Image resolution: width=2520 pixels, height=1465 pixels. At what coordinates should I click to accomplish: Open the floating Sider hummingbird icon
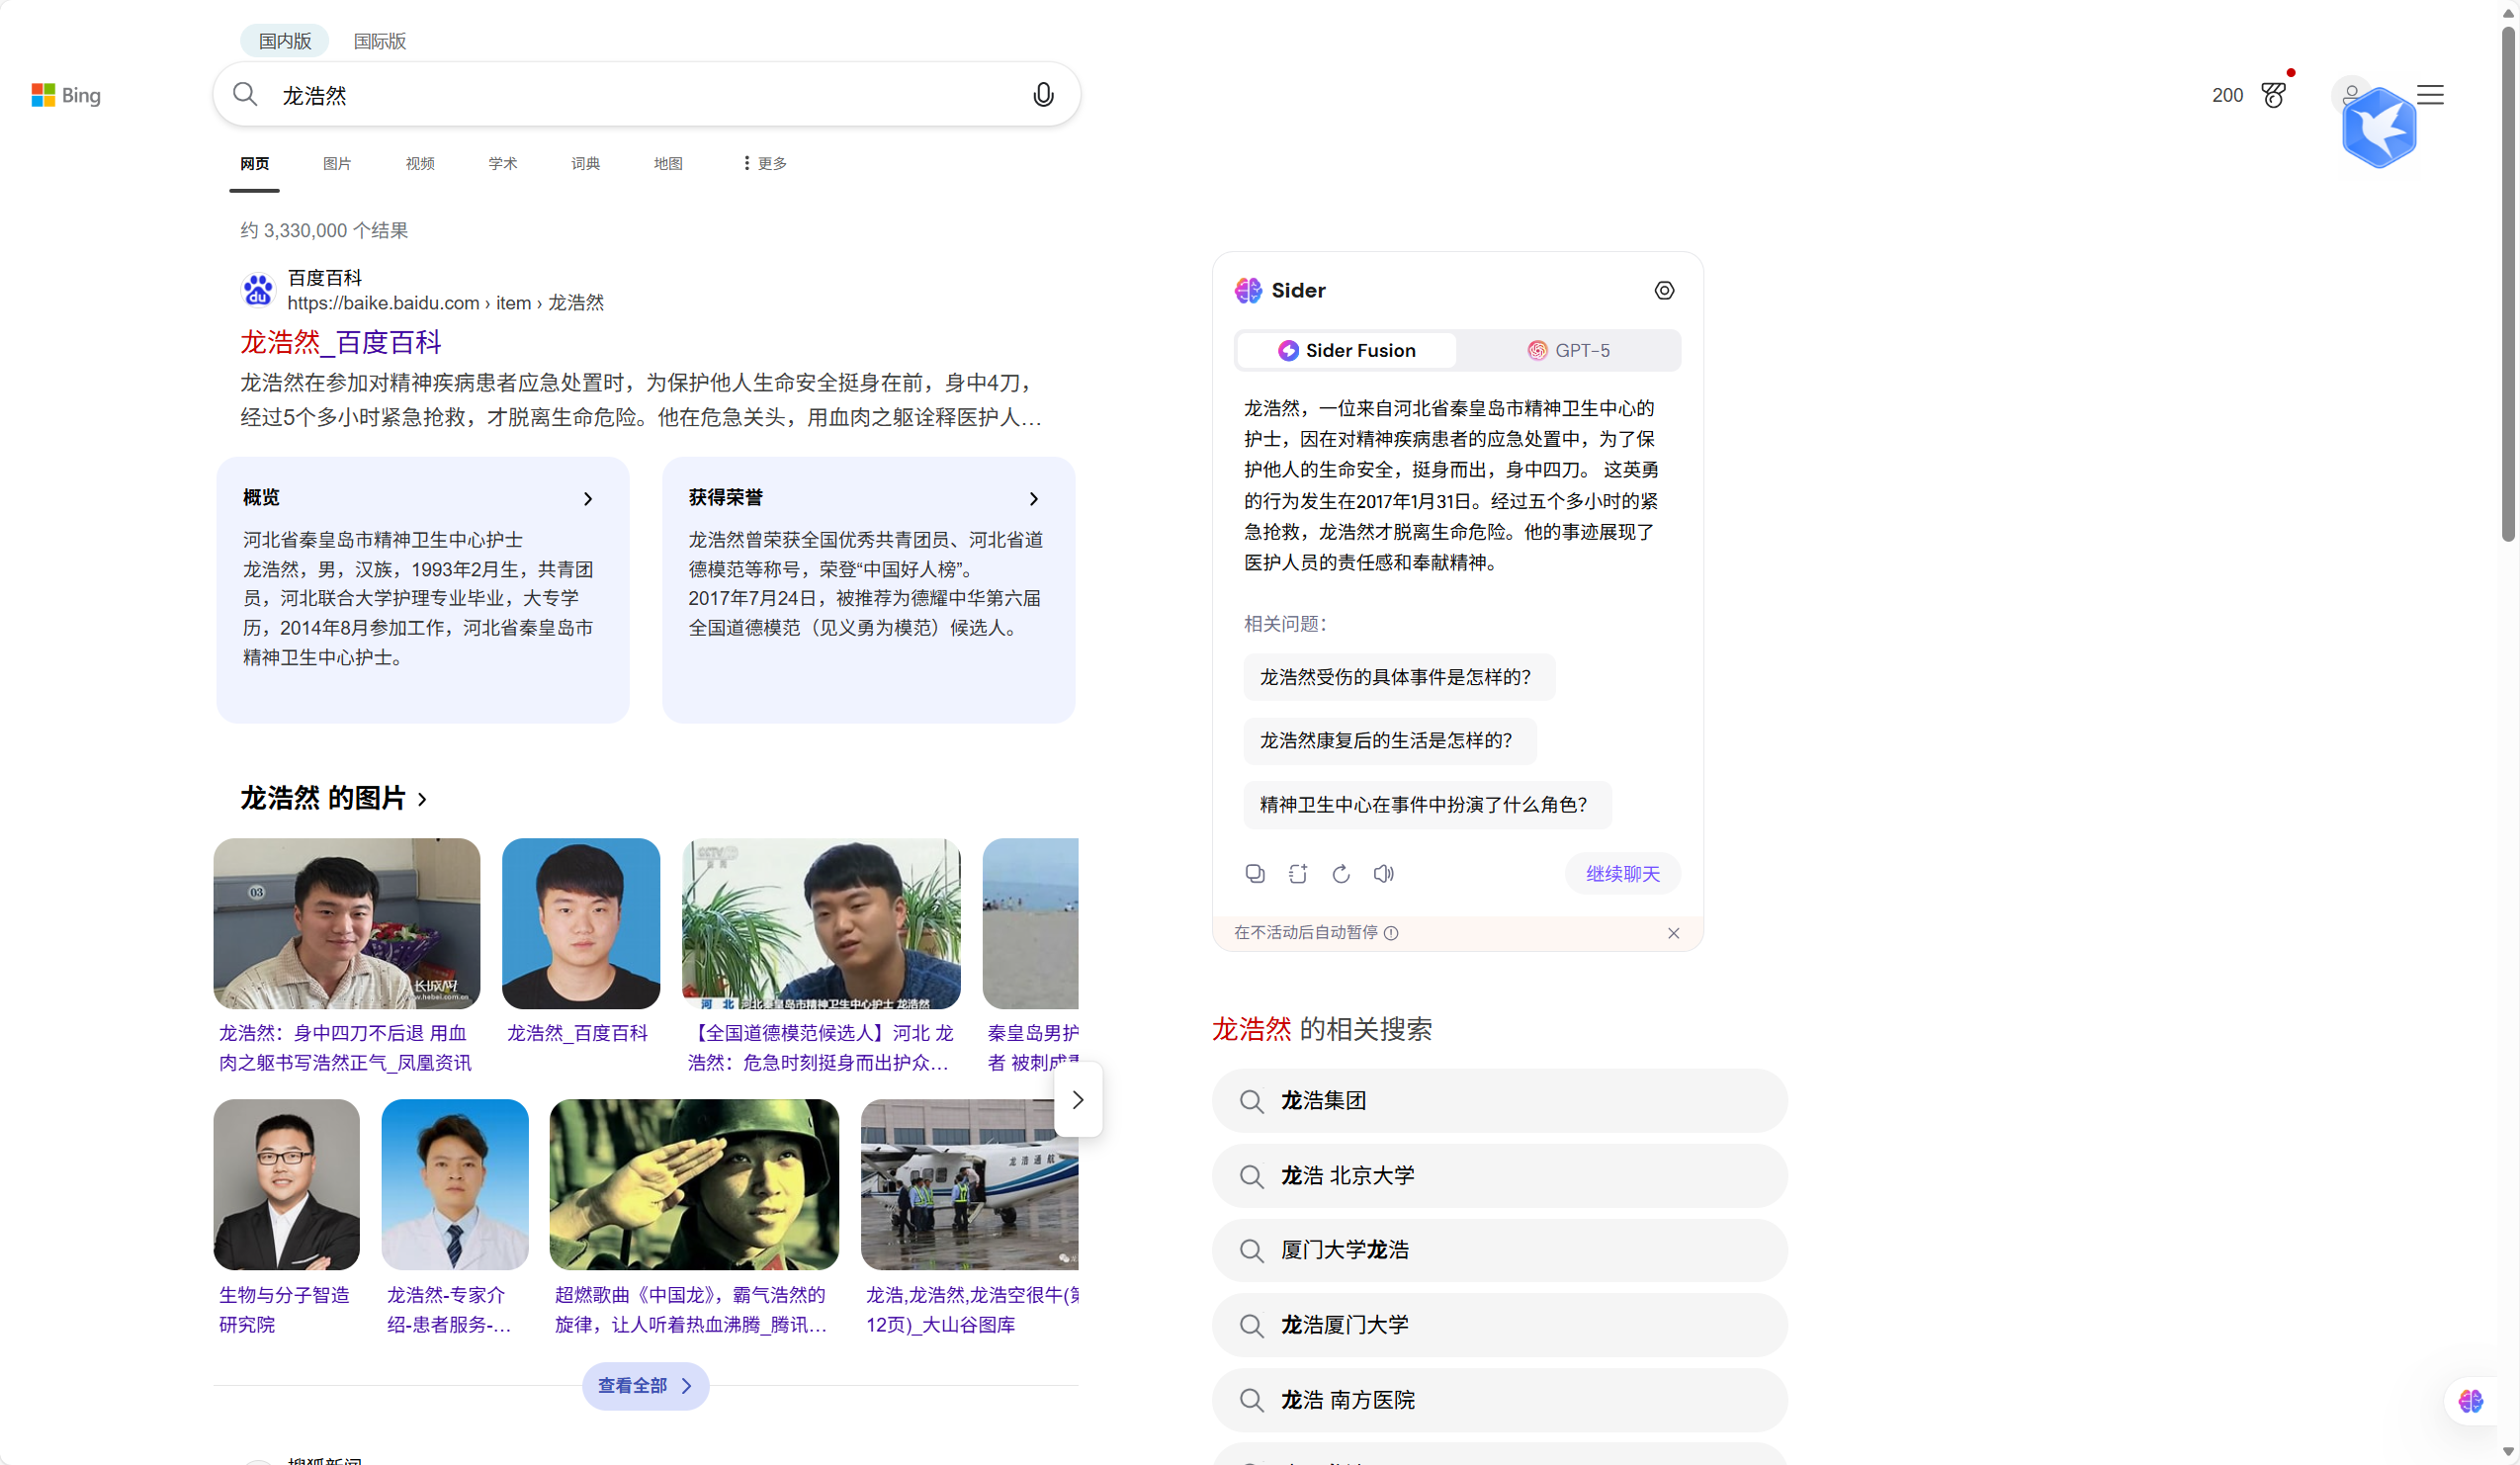[2378, 126]
